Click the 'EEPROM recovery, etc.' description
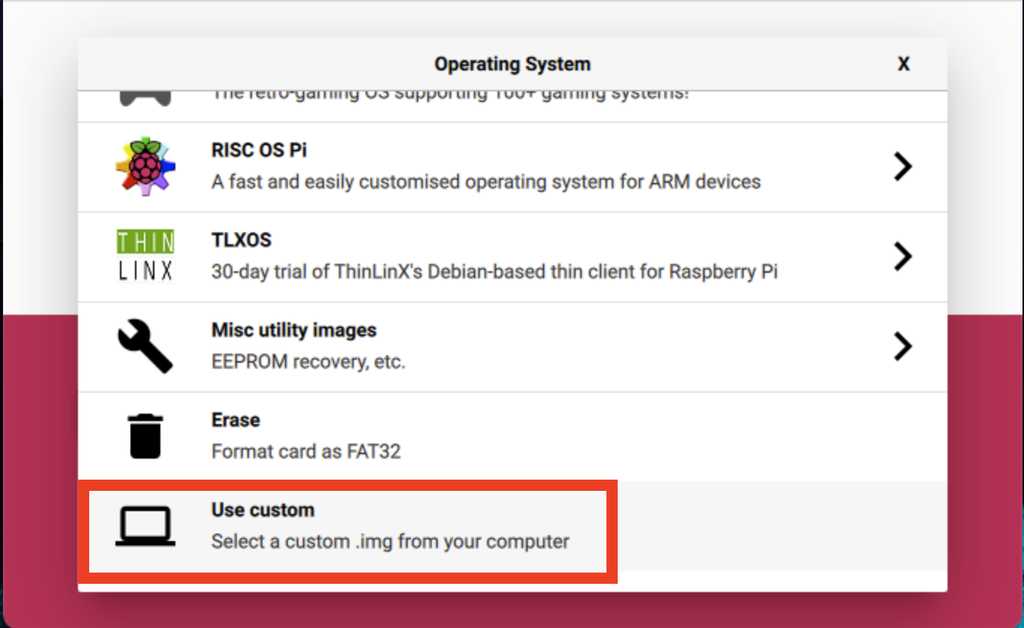 307,361
